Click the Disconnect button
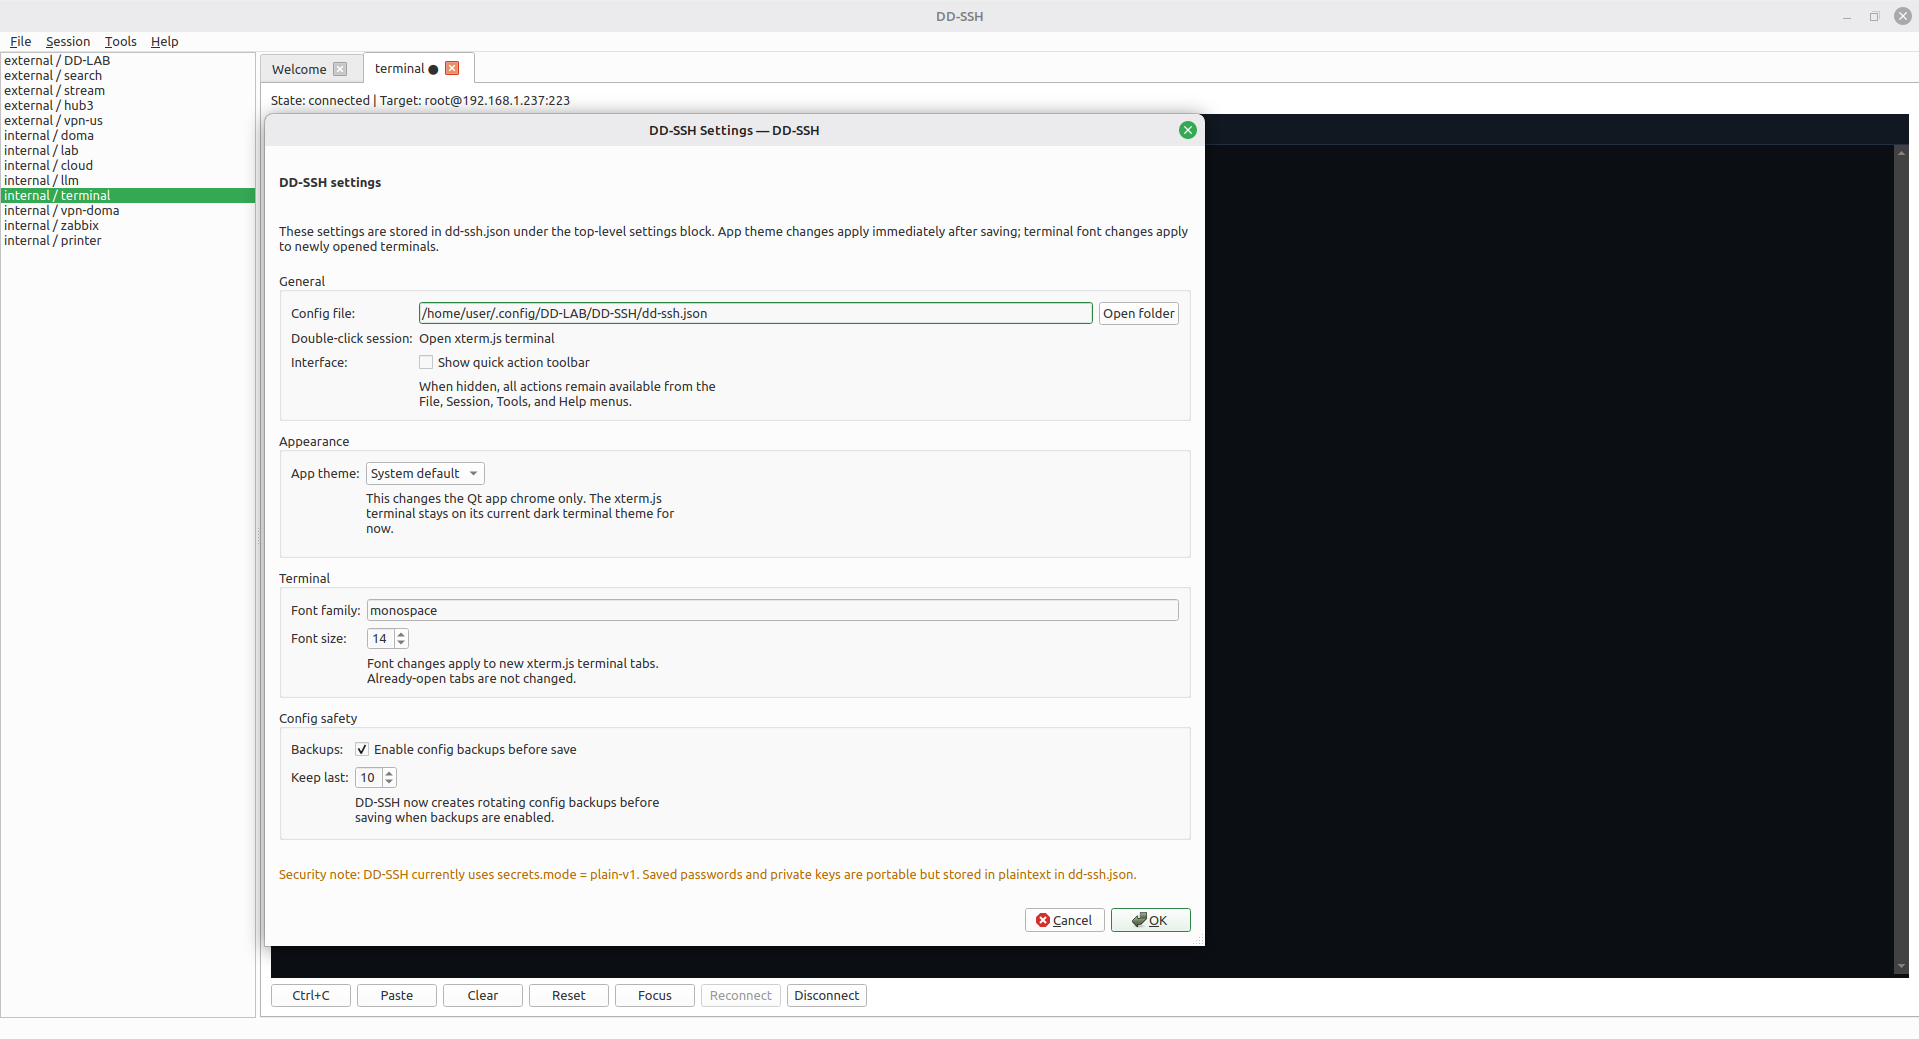Screen dimensions: 1919x1039 pos(826,995)
